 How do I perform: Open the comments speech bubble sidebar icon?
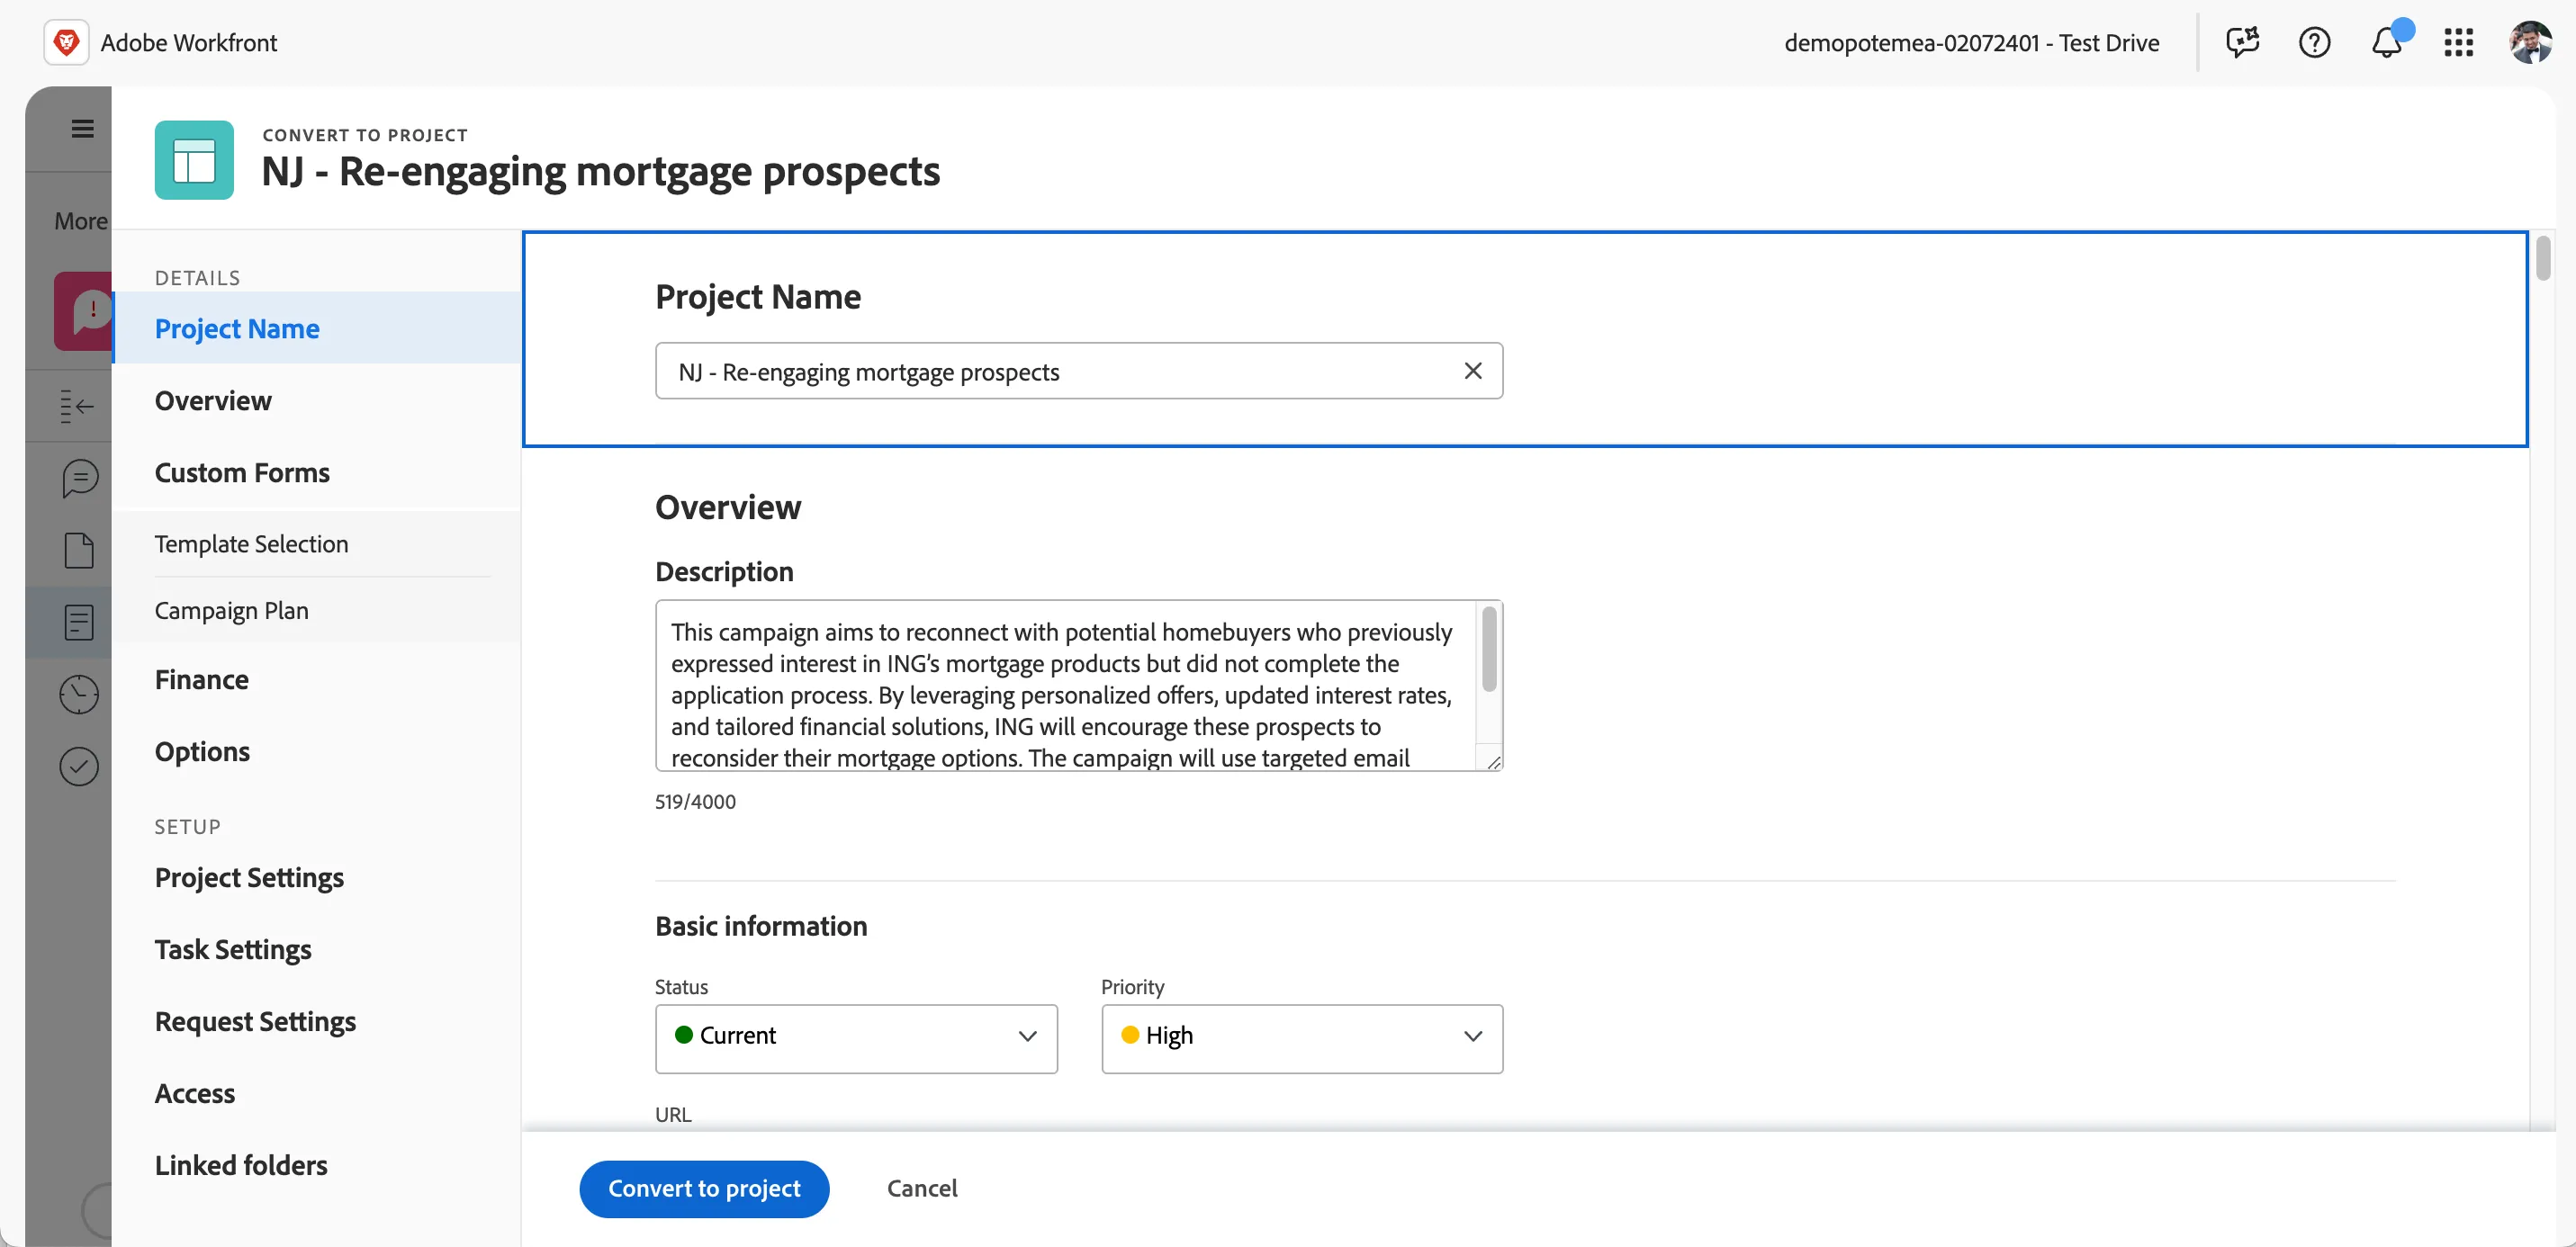coord(79,478)
